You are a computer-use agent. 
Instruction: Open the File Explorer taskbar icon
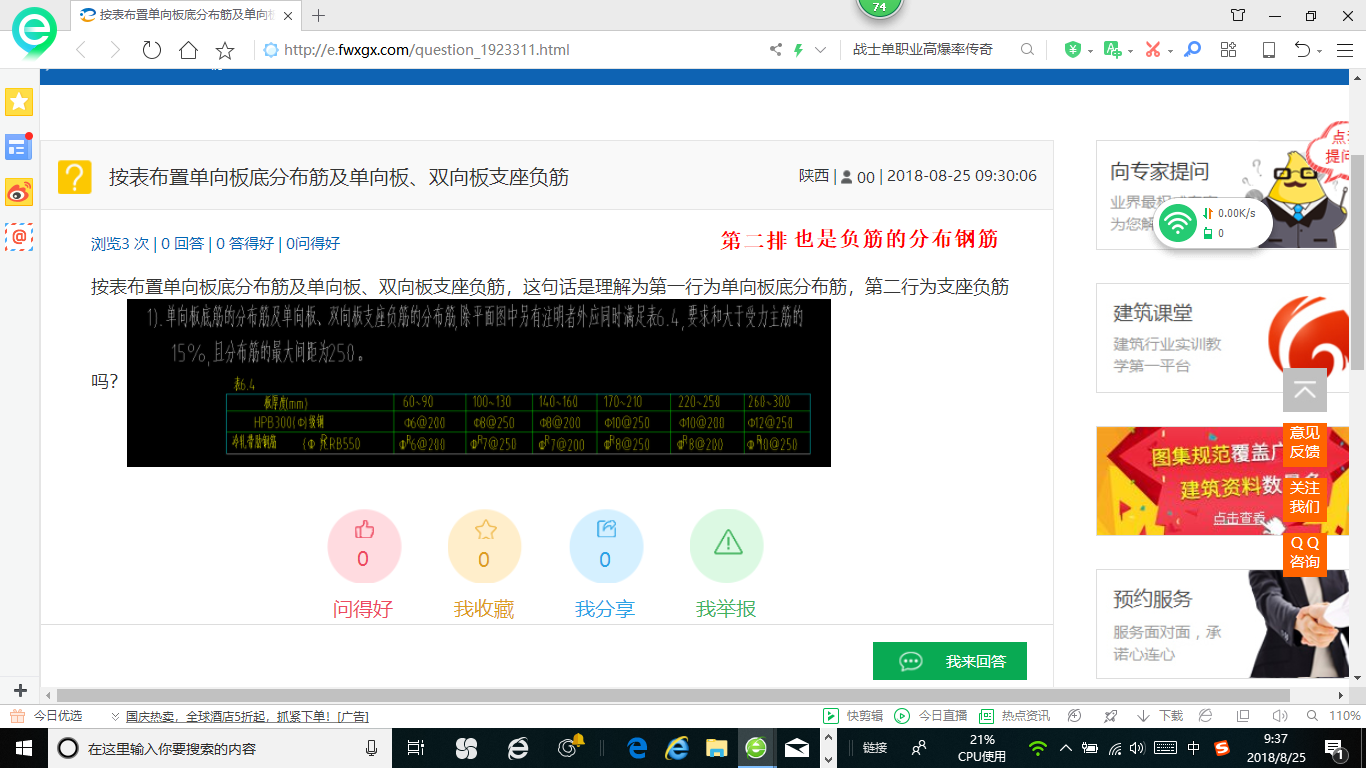(x=716, y=748)
